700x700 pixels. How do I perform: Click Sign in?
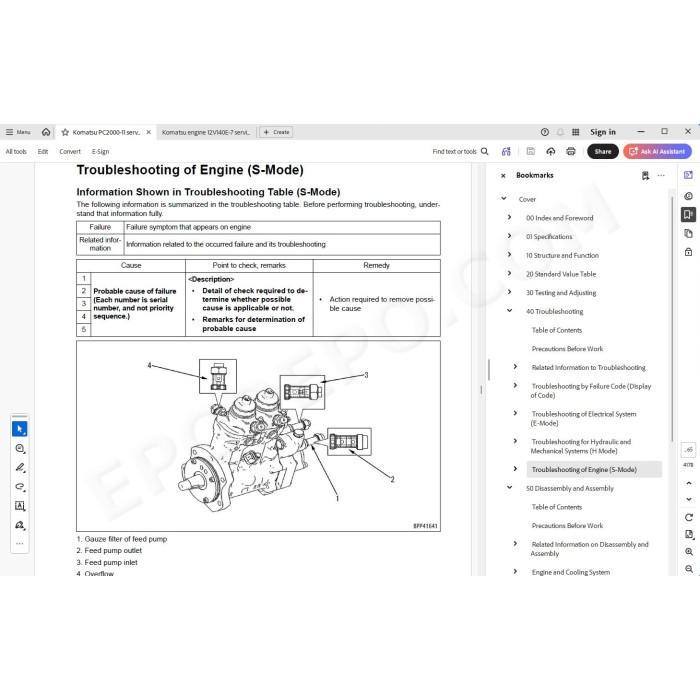pyautogui.click(x=603, y=132)
